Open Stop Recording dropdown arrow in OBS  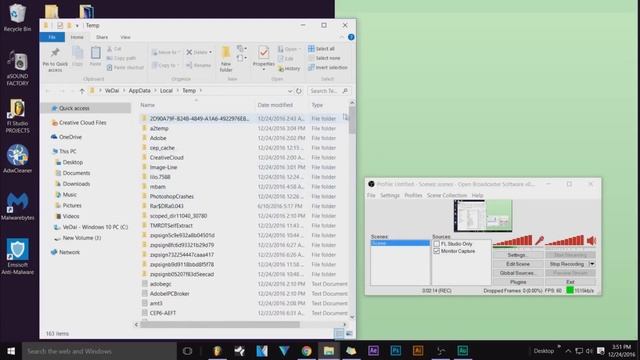pos(592,264)
